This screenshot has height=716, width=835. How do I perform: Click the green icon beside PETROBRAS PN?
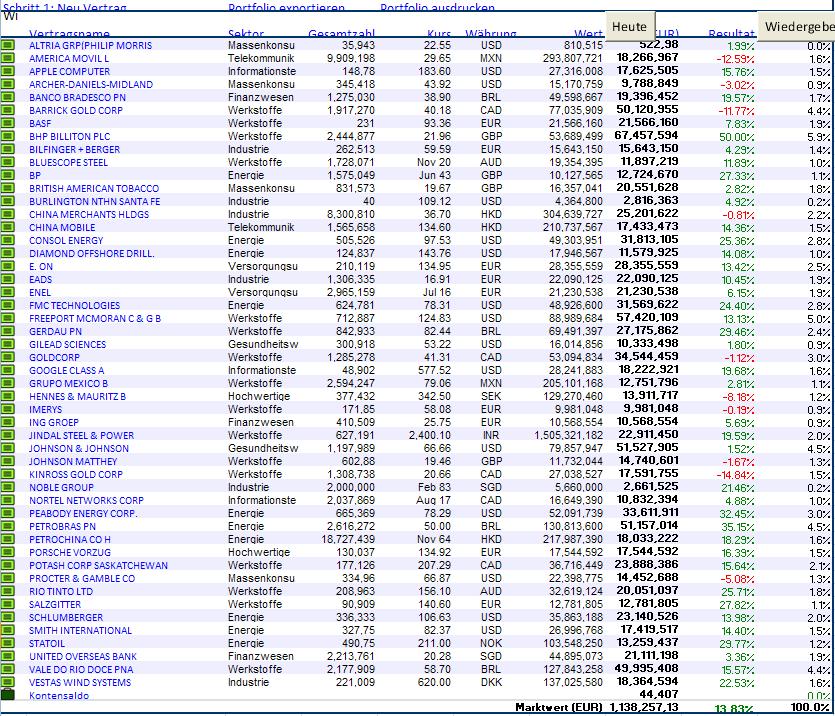(x=7, y=526)
